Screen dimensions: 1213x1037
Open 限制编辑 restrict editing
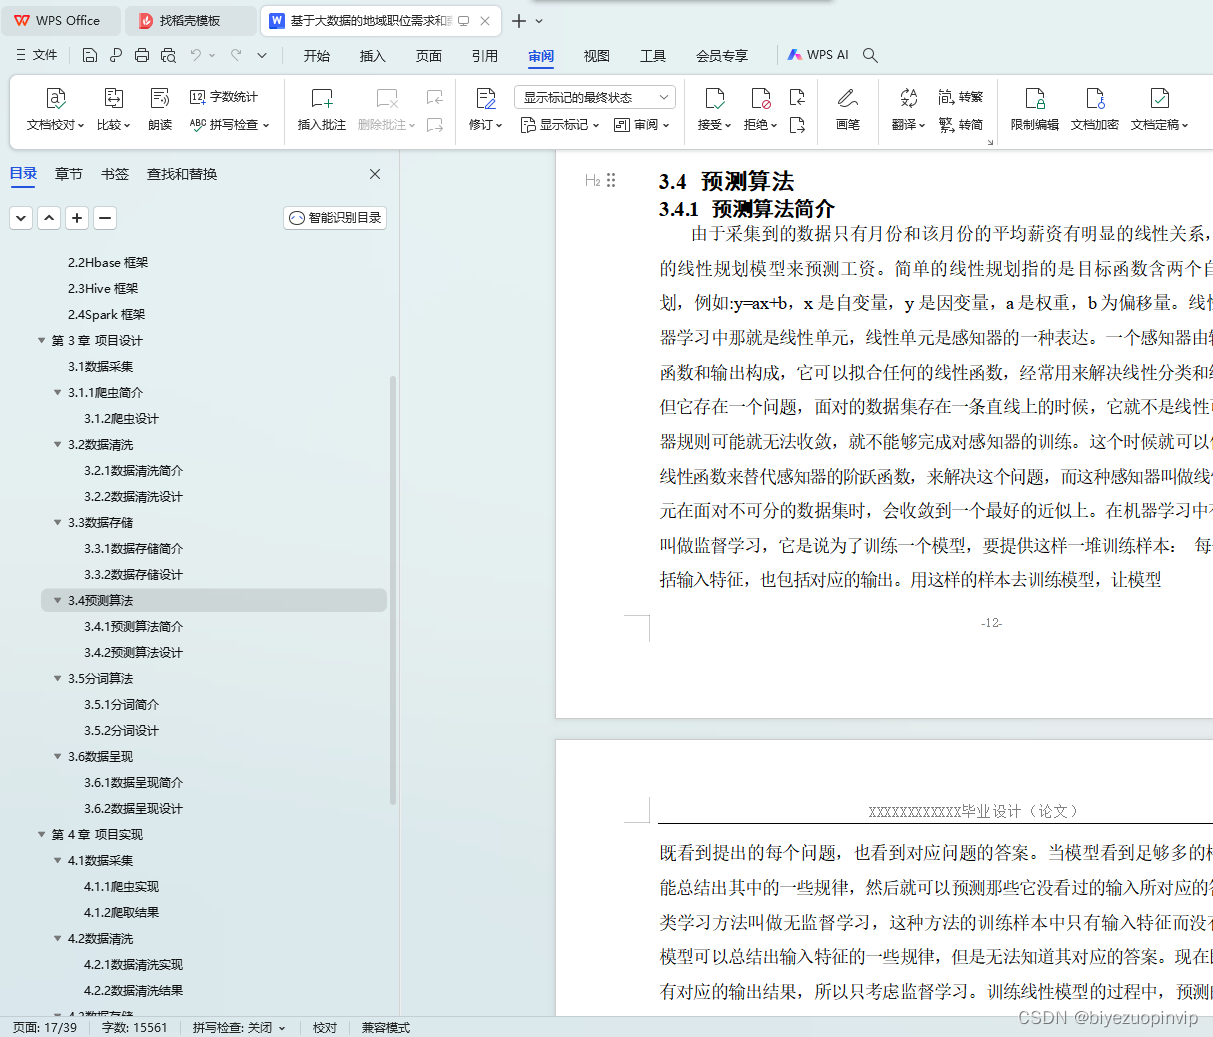[x=1035, y=109]
